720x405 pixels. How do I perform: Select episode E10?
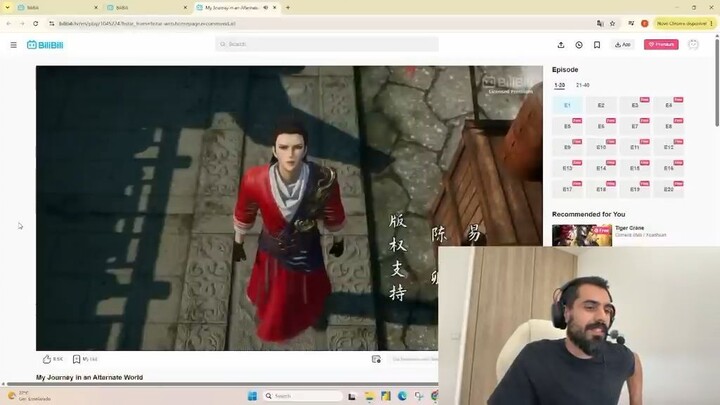[601, 147]
